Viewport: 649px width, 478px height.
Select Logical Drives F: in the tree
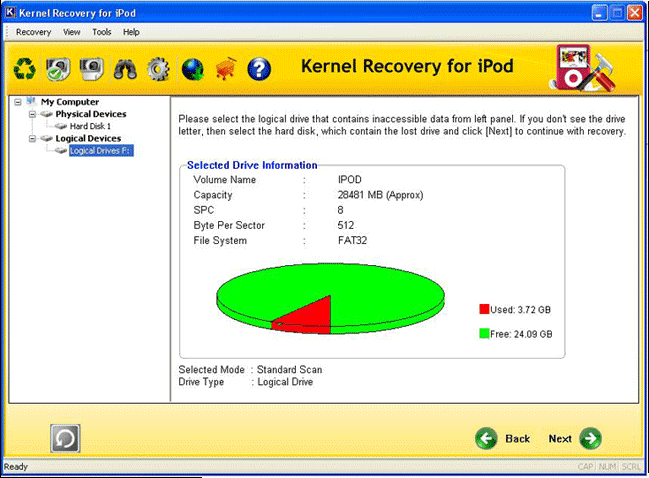(101, 151)
